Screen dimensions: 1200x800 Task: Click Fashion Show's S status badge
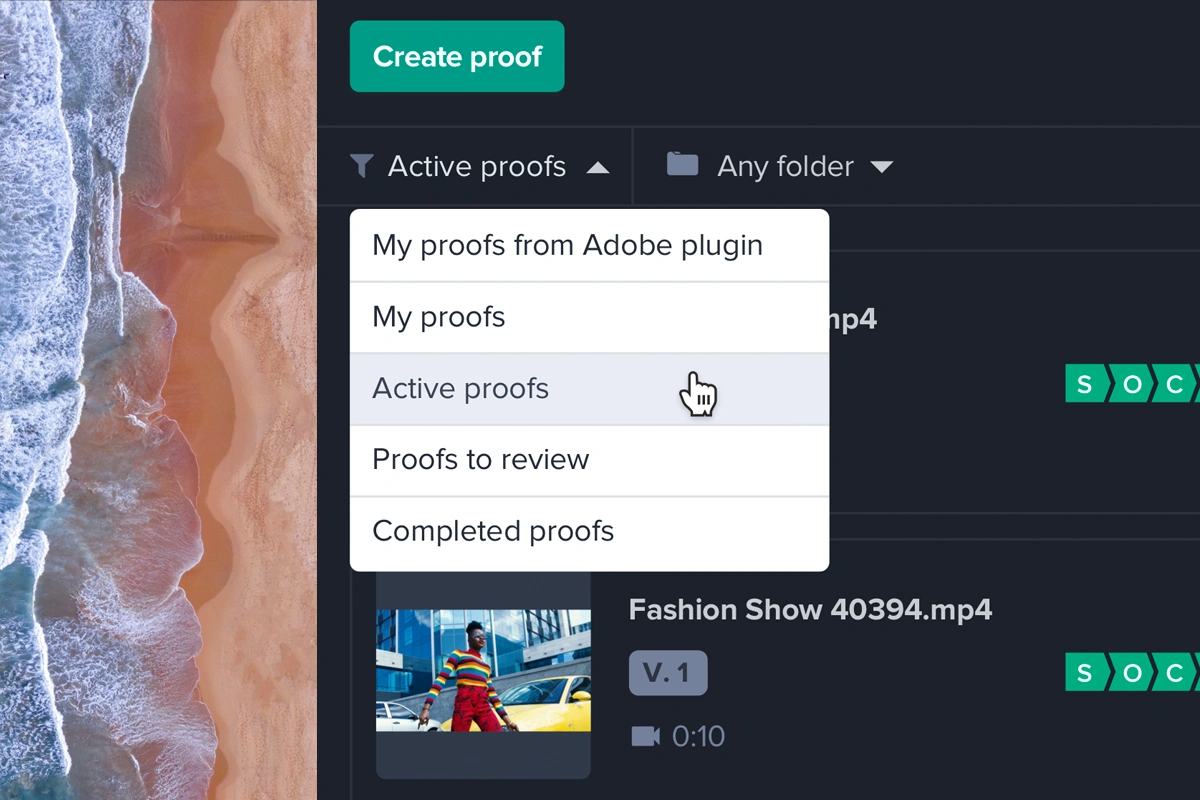(x=1084, y=672)
